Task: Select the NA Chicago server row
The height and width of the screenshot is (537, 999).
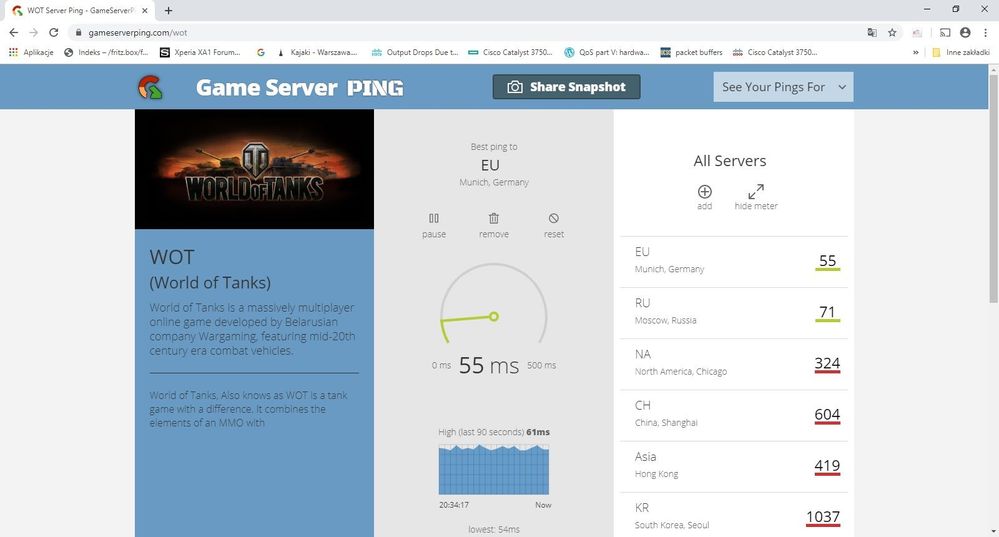Action: click(x=736, y=363)
